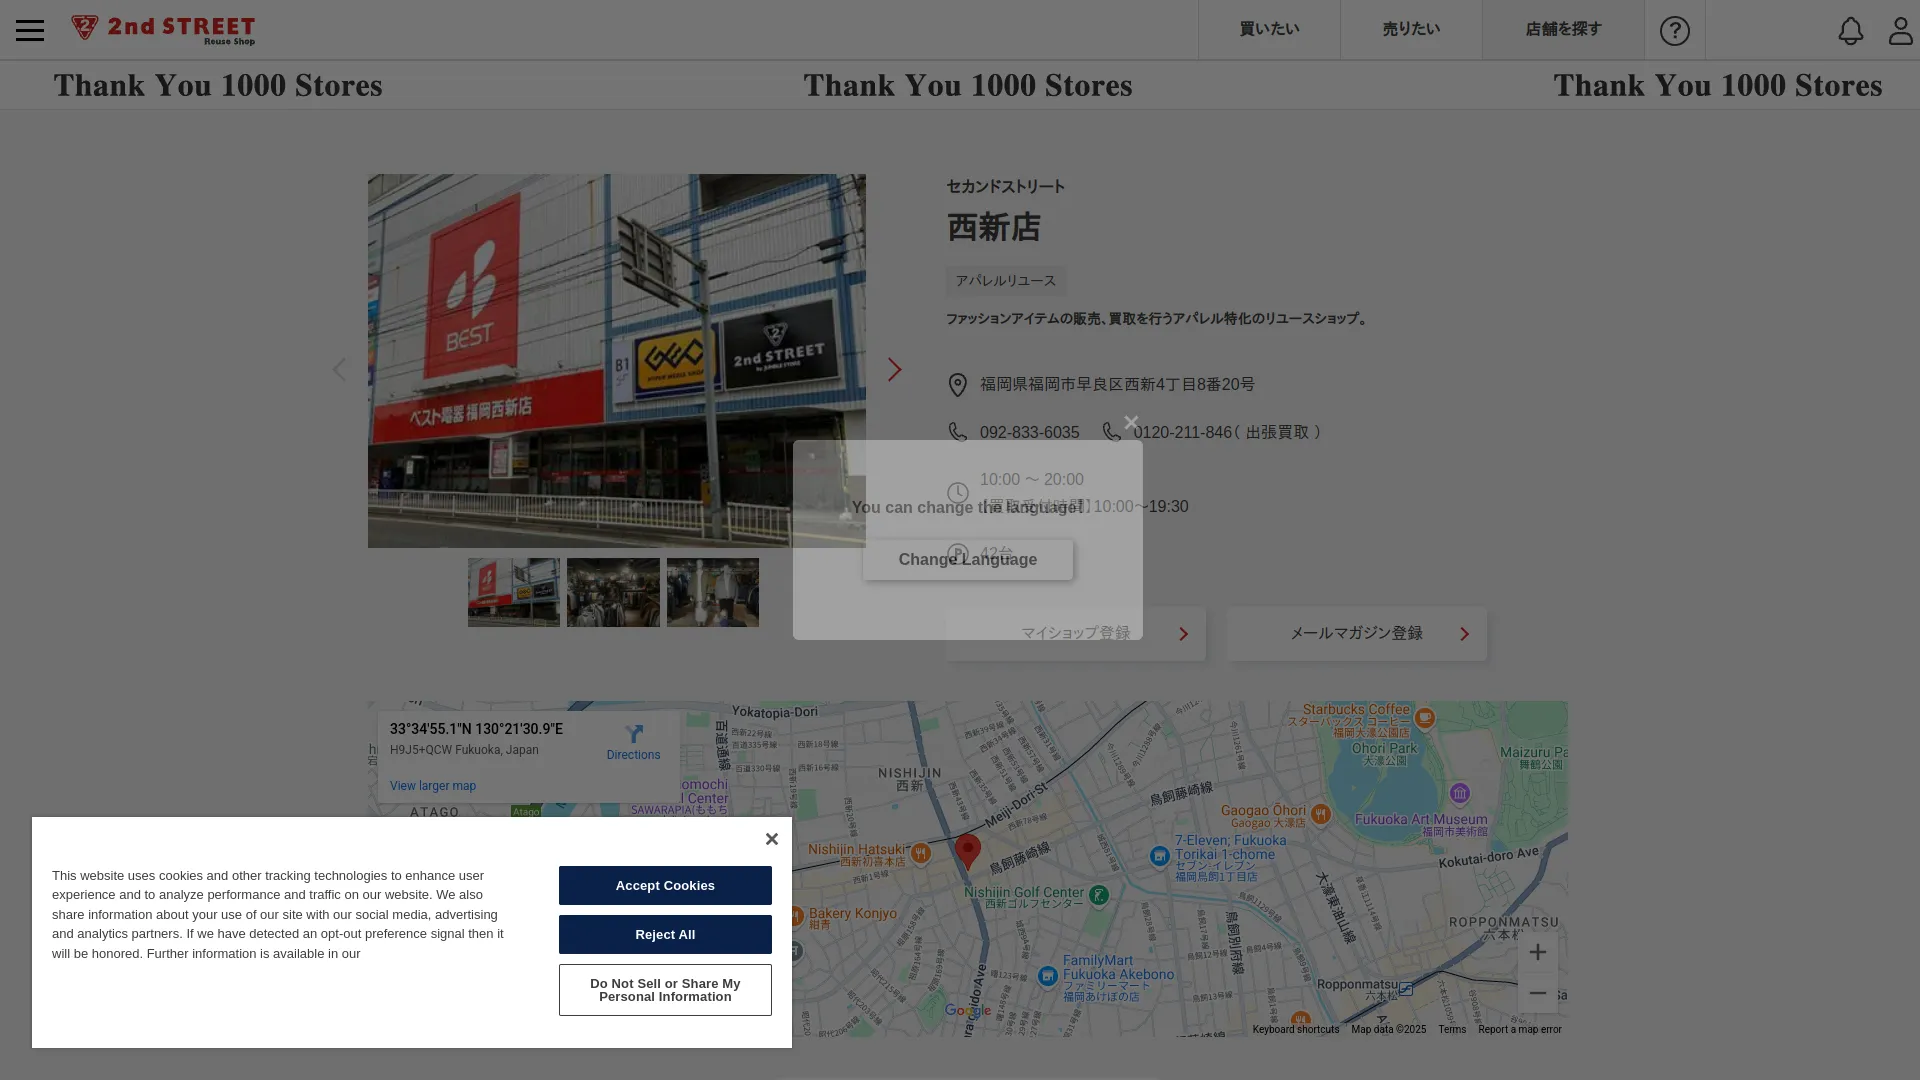Image resolution: width=1920 pixels, height=1080 pixels.
Task: Click the address location pin icon
Action: click(957, 385)
